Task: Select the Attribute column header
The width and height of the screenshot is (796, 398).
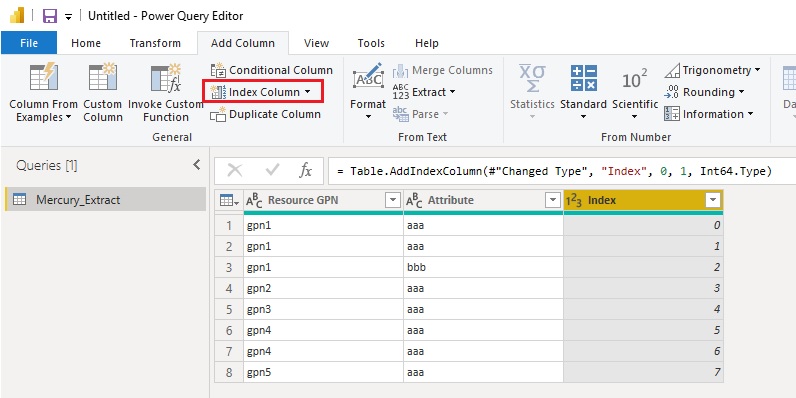Action: click(x=483, y=201)
